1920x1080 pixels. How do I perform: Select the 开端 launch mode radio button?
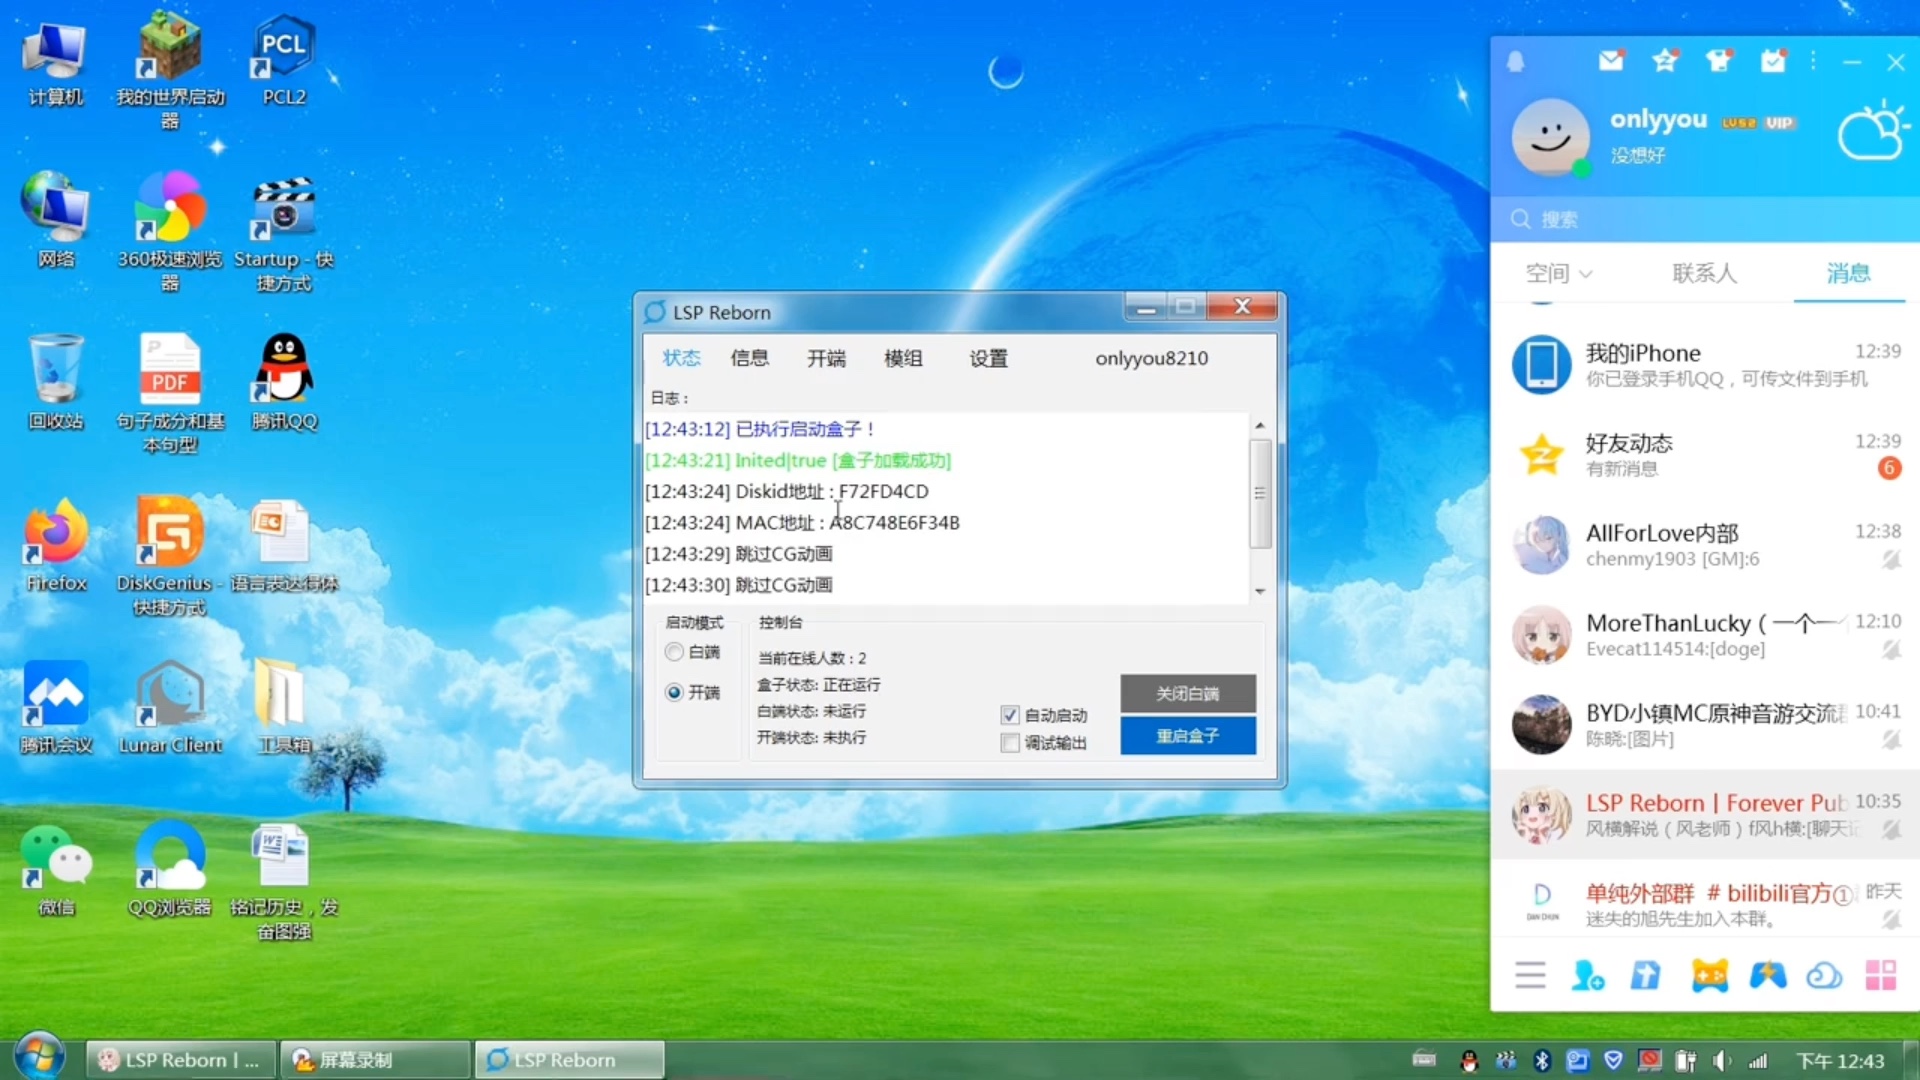point(675,692)
